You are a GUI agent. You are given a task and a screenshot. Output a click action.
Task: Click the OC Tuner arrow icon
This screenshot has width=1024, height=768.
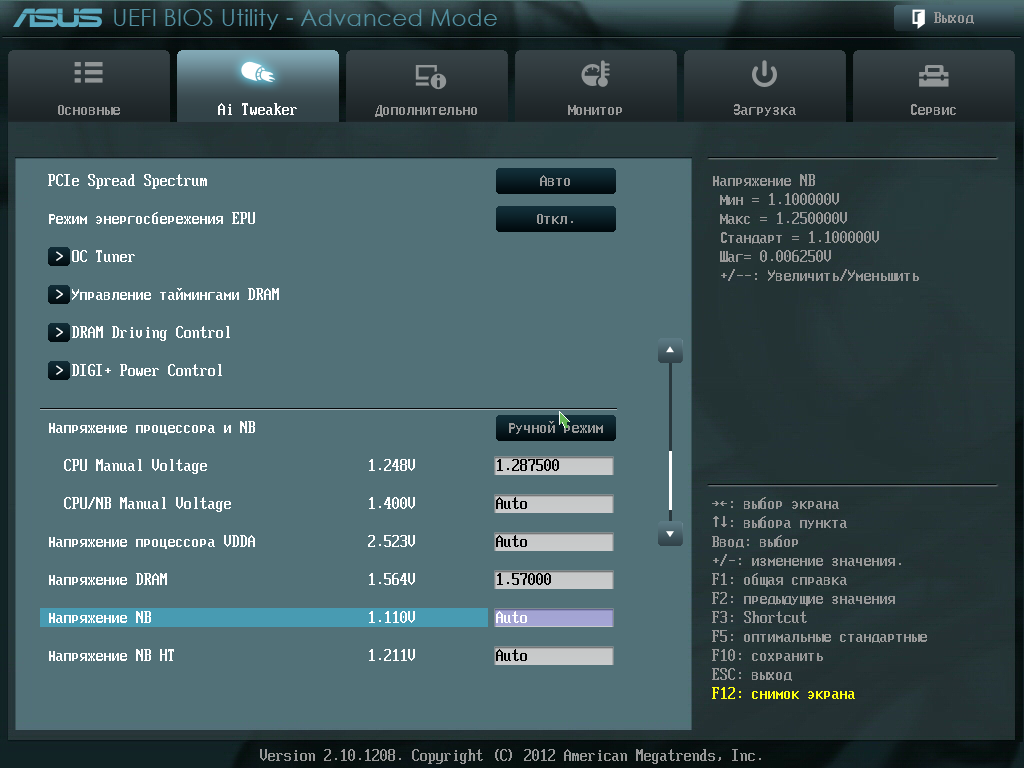tap(59, 257)
